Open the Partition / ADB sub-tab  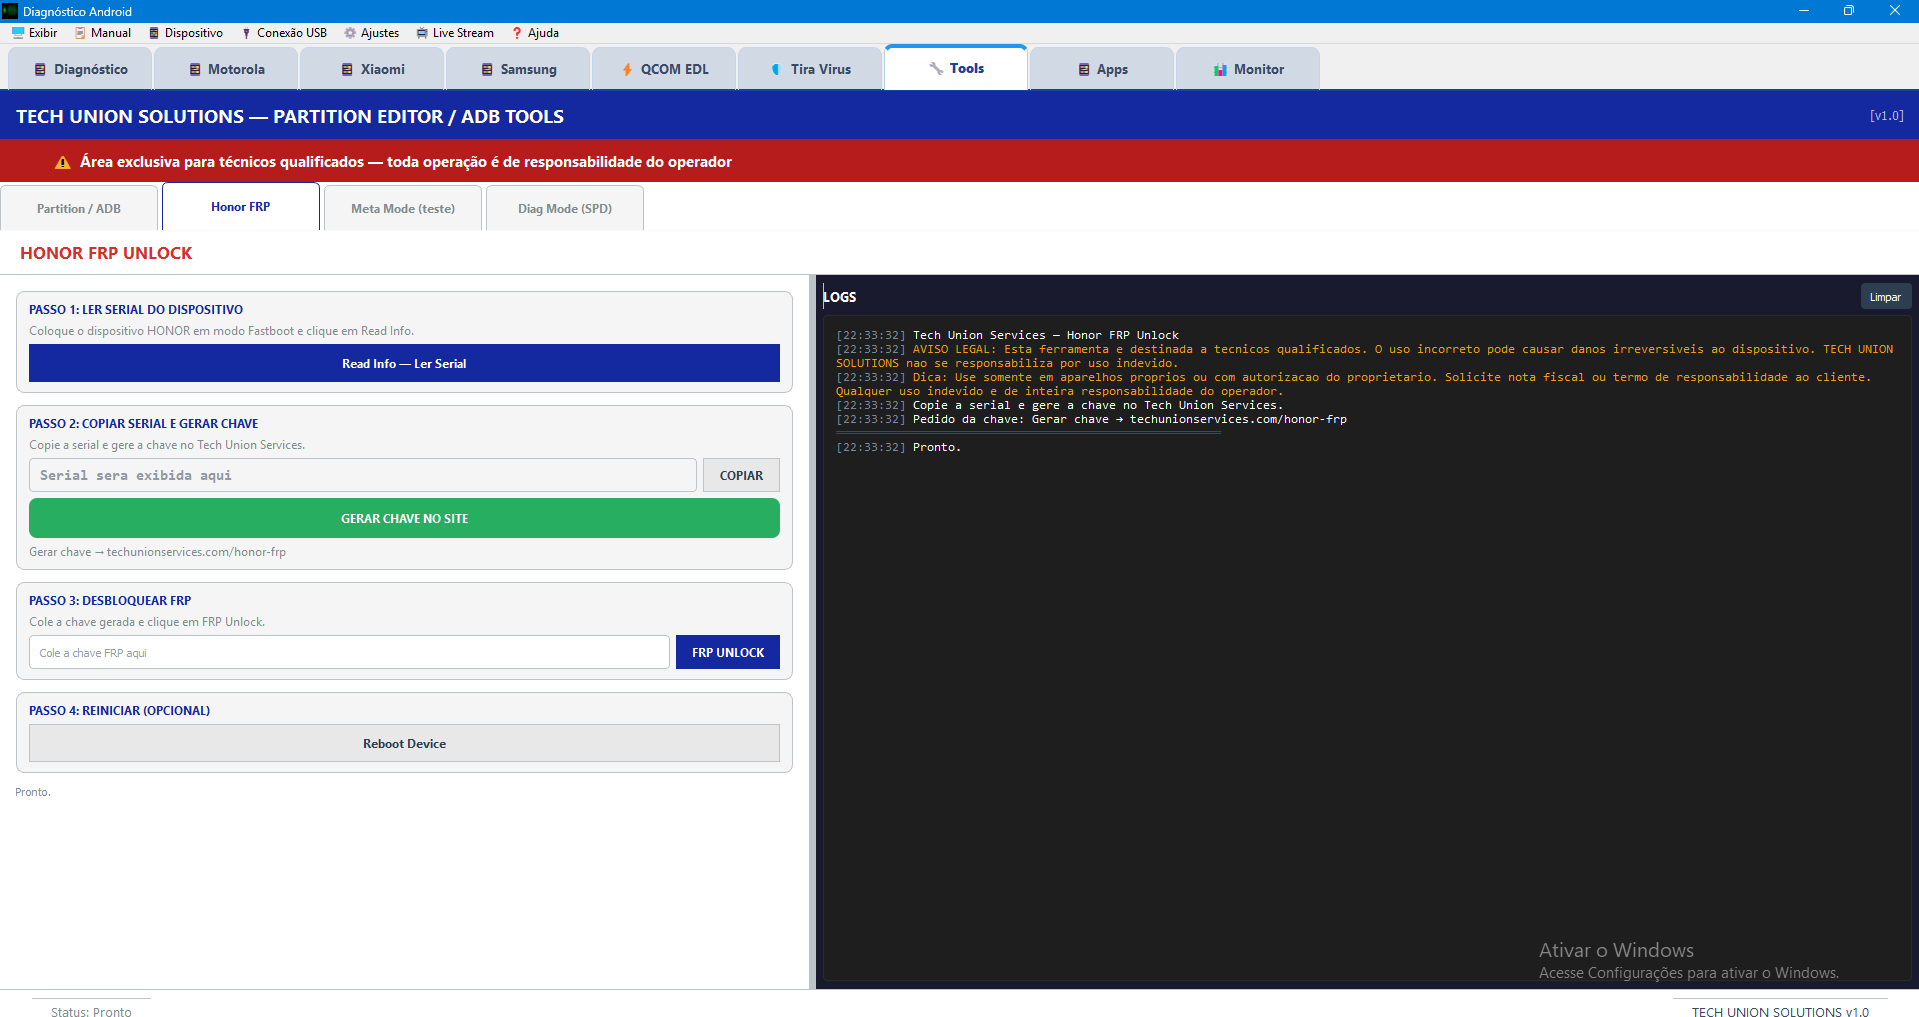pyautogui.click(x=79, y=208)
